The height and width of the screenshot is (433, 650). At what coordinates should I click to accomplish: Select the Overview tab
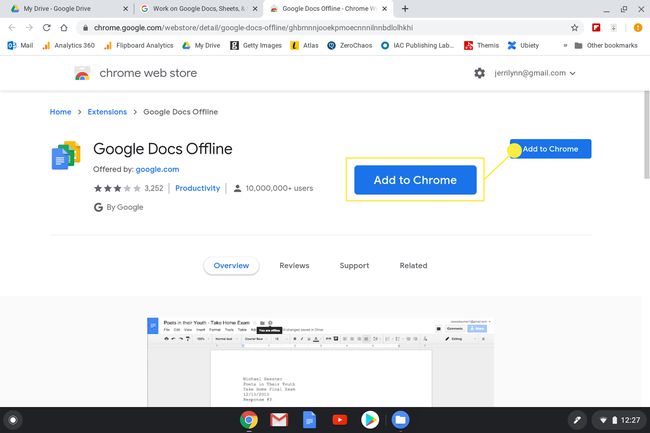coord(231,266)
